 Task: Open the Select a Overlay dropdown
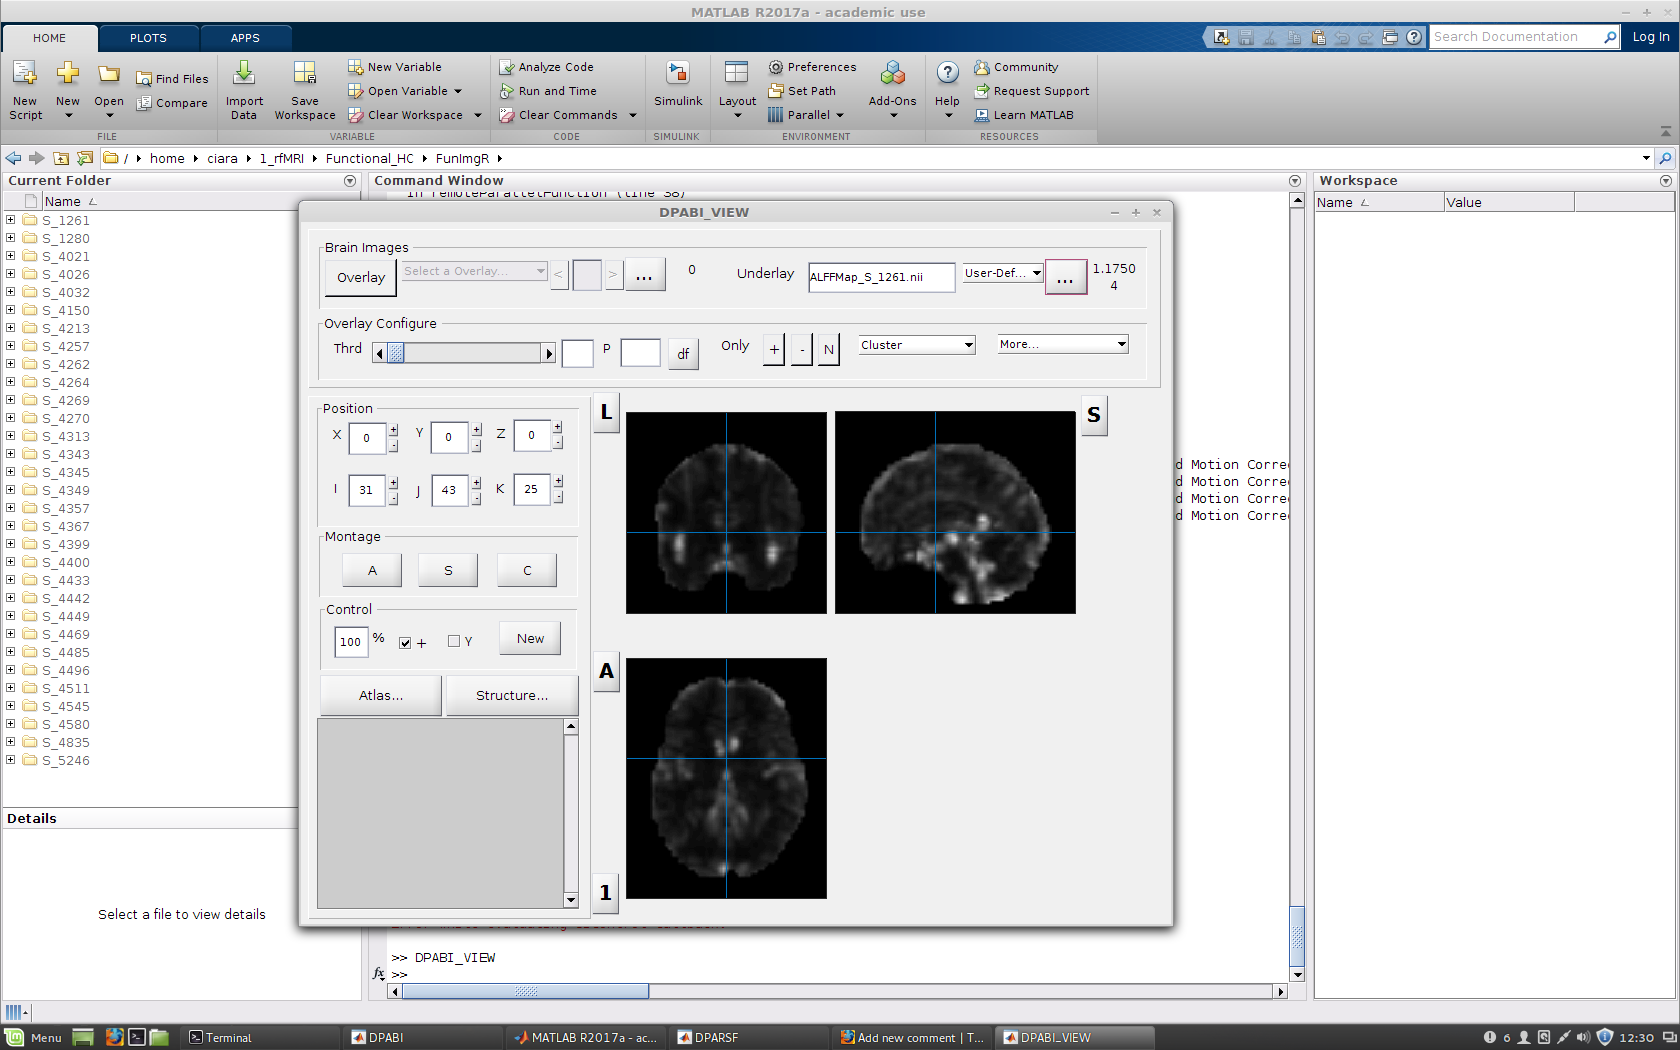click(x=474, y=271)
